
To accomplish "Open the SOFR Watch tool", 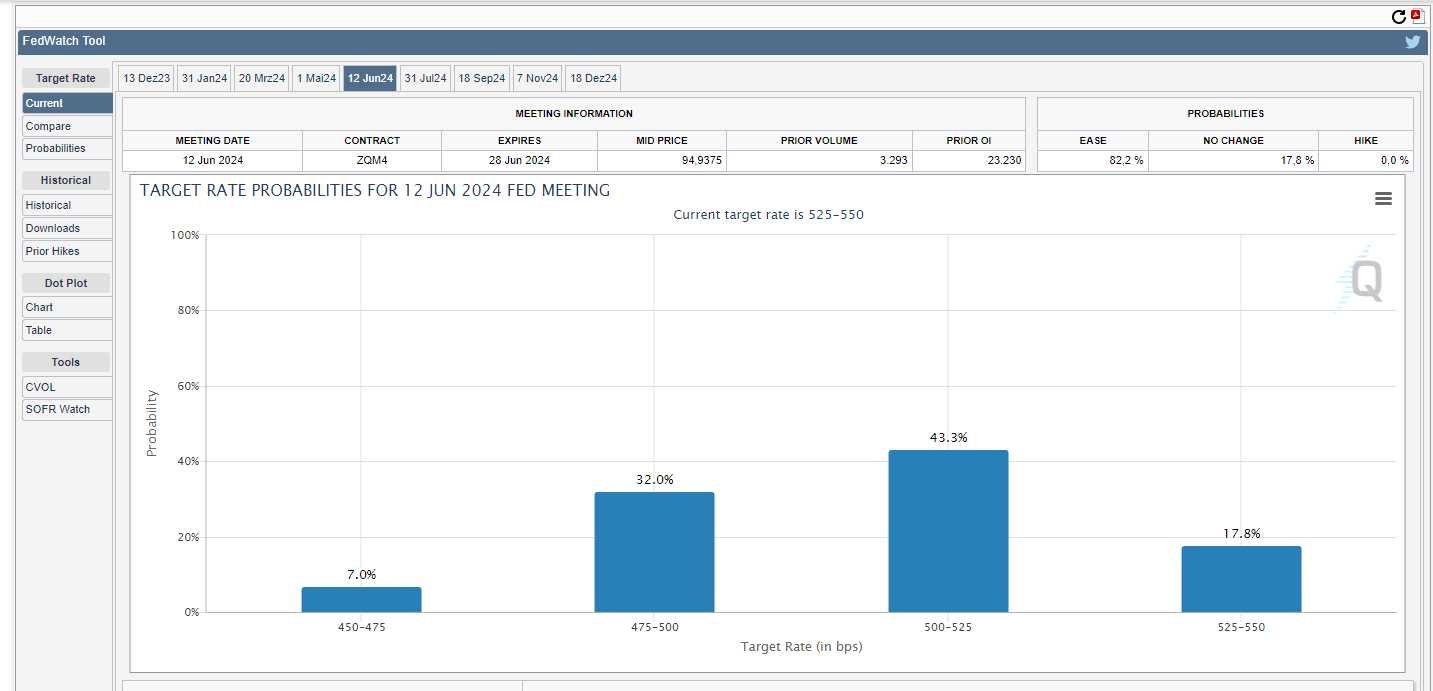I will (x=67, y=409).
